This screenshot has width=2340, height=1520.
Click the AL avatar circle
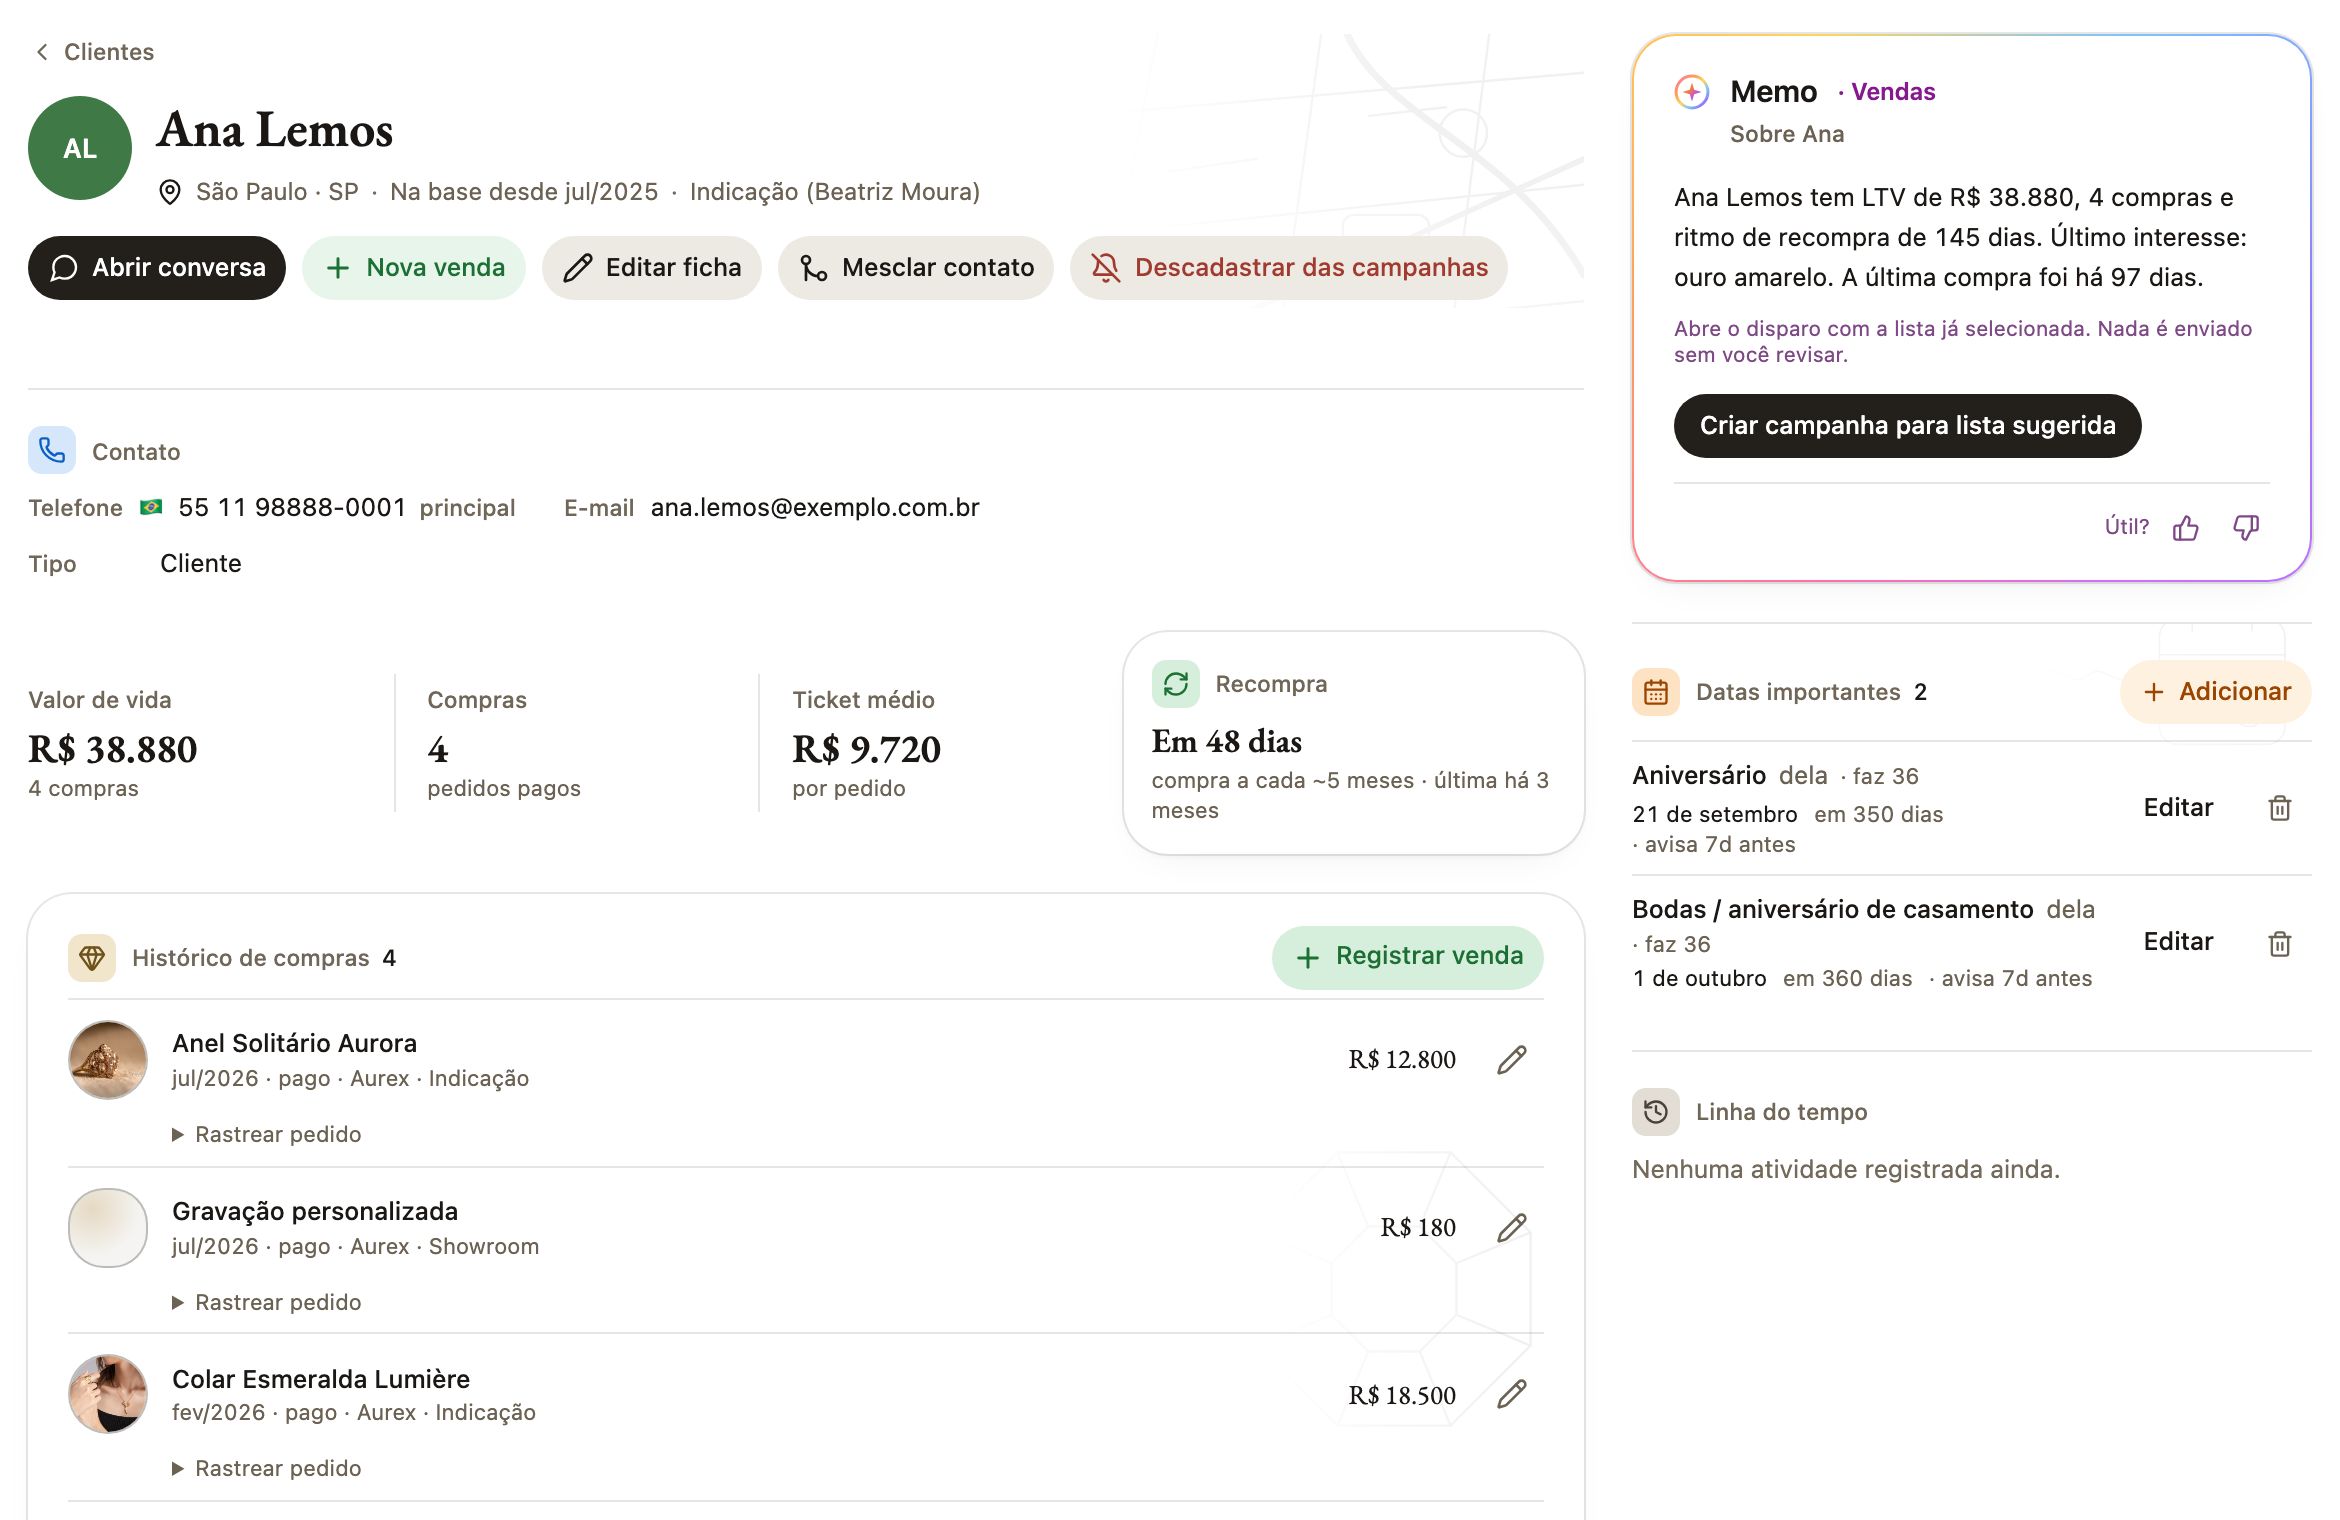click(x=80, y=148)
